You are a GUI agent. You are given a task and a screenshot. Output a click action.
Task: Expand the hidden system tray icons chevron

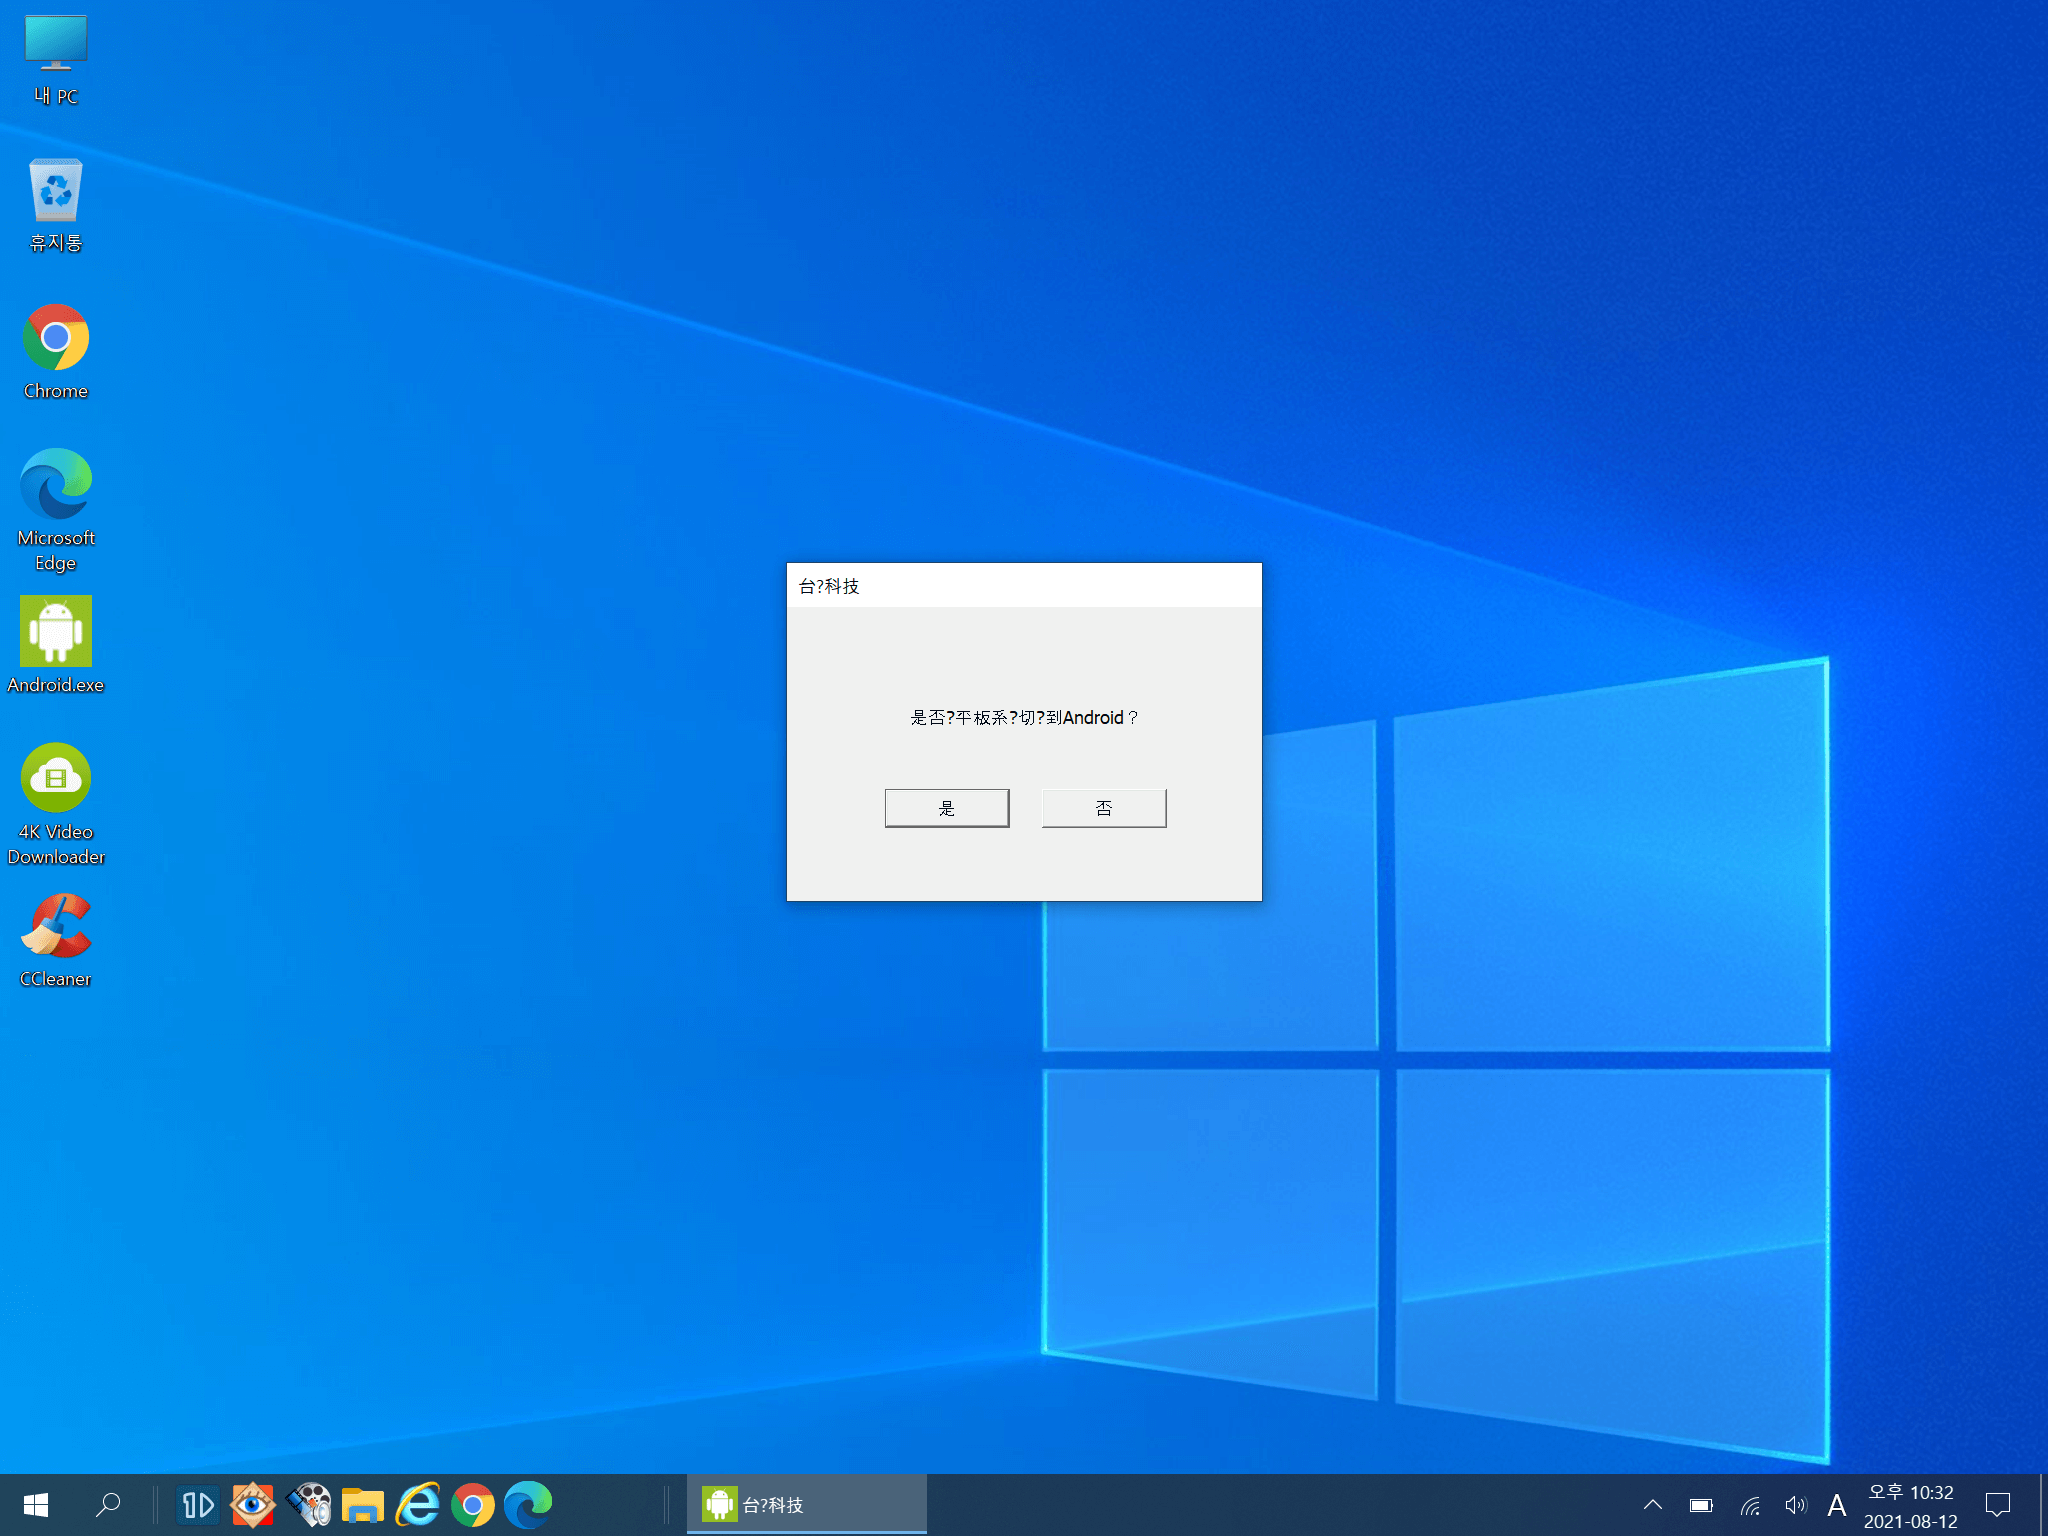coord(1653,1505)
